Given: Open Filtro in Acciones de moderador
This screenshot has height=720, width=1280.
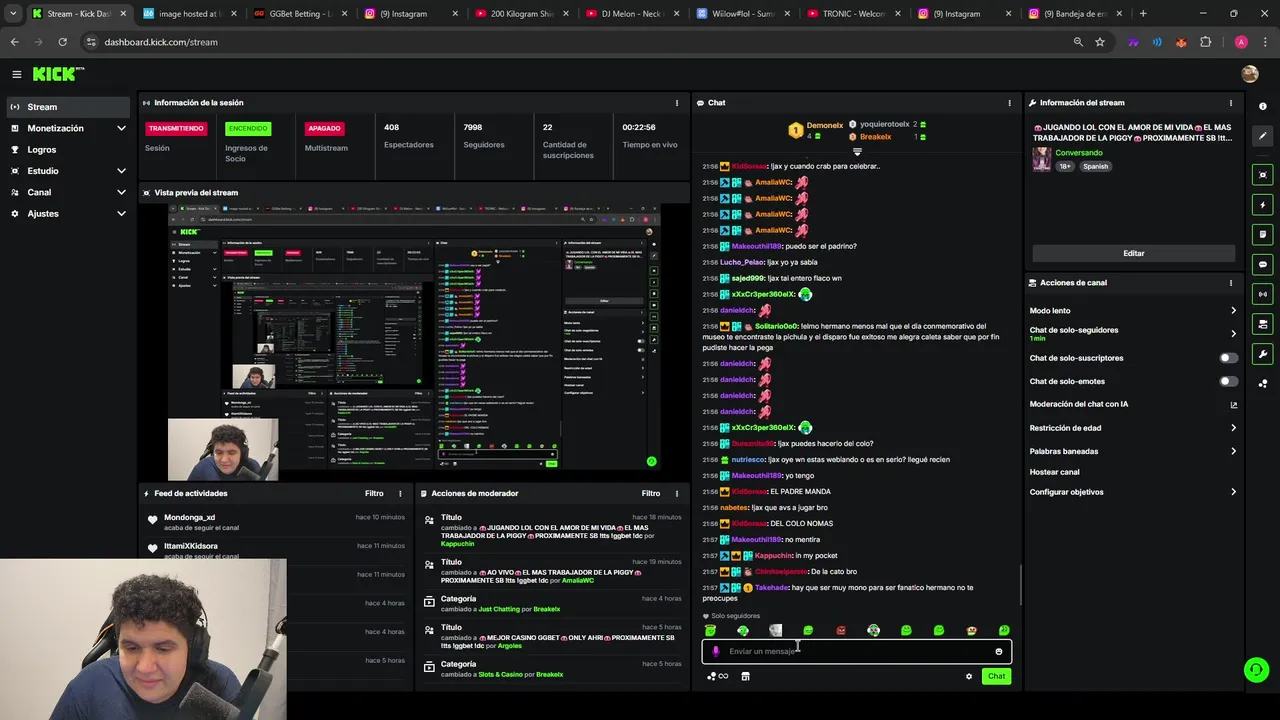Looking at the screenshot, I should tap(651, 493).
